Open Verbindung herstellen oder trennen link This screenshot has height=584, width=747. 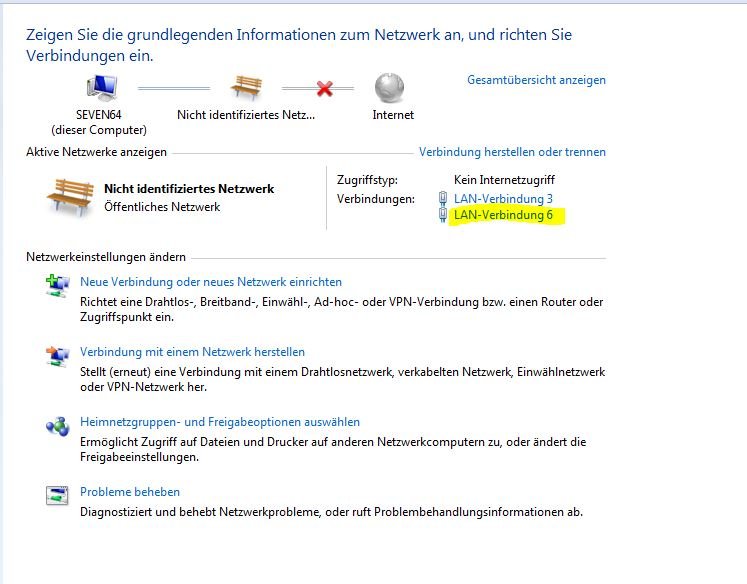pyautogui.click(x=512, y=152)
